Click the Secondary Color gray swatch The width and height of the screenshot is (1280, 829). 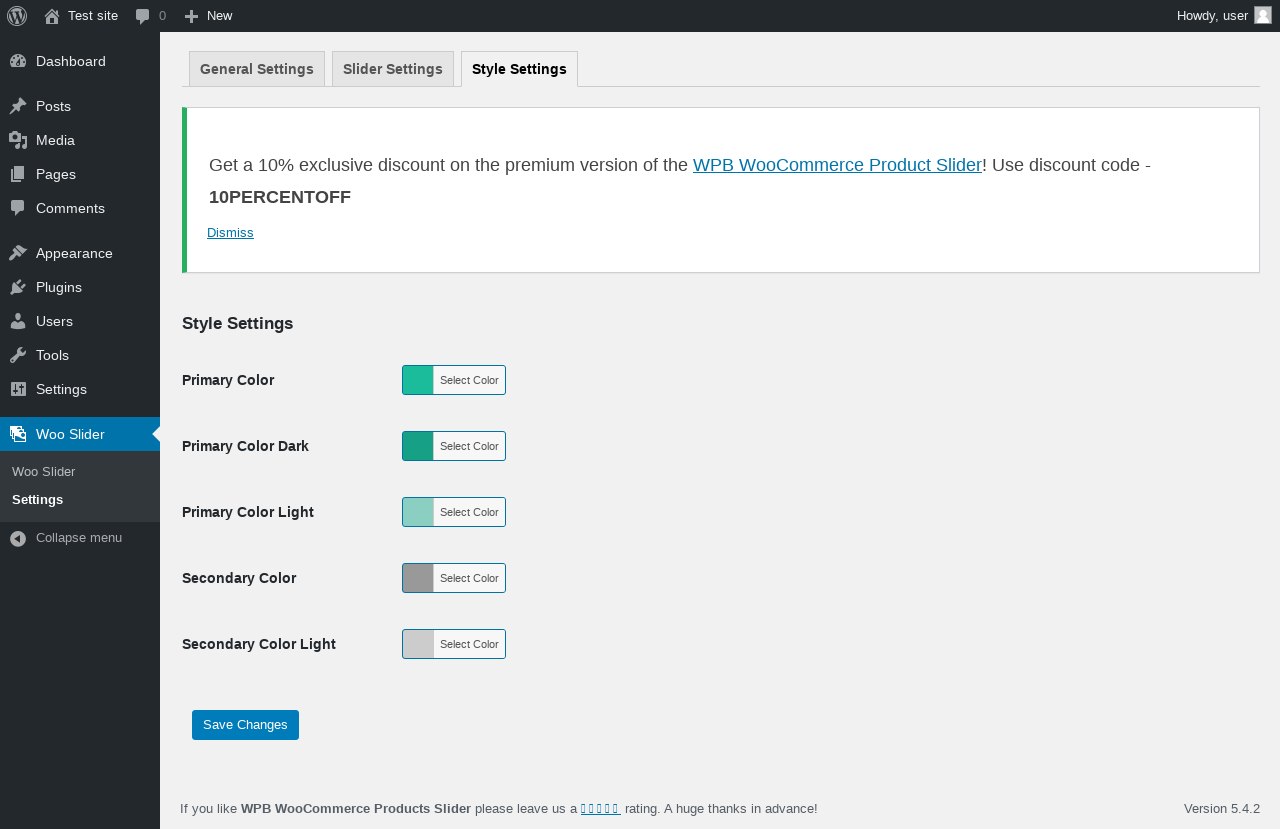pyautogui.click(x=418, y=578)
